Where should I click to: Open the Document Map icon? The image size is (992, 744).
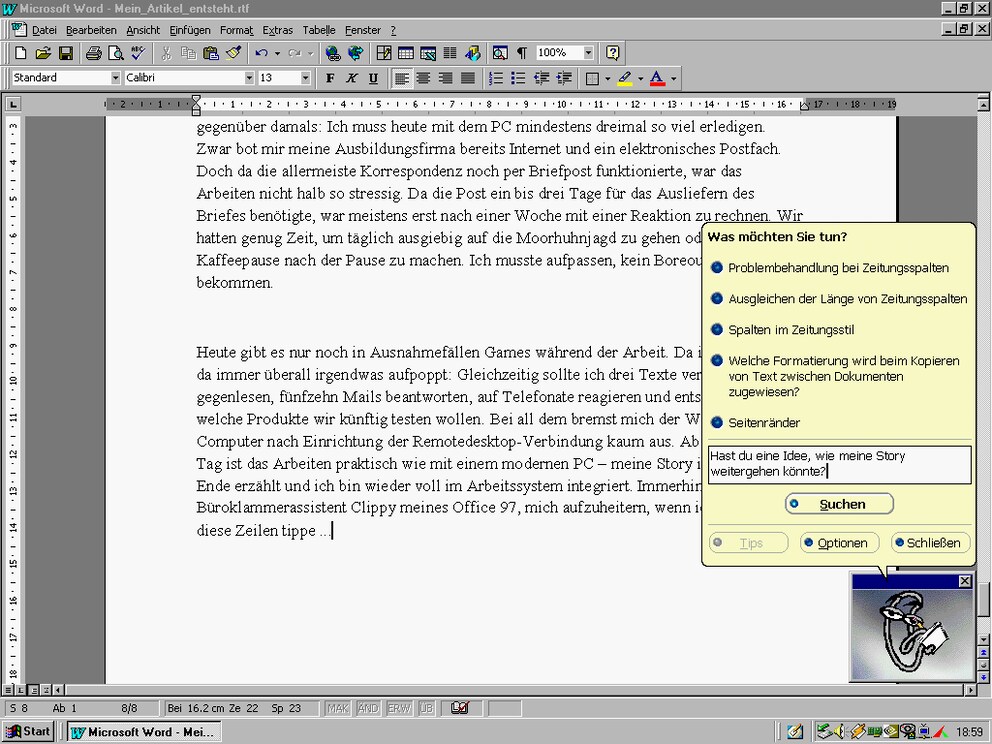pyautogui.click(x=500, y=53)
